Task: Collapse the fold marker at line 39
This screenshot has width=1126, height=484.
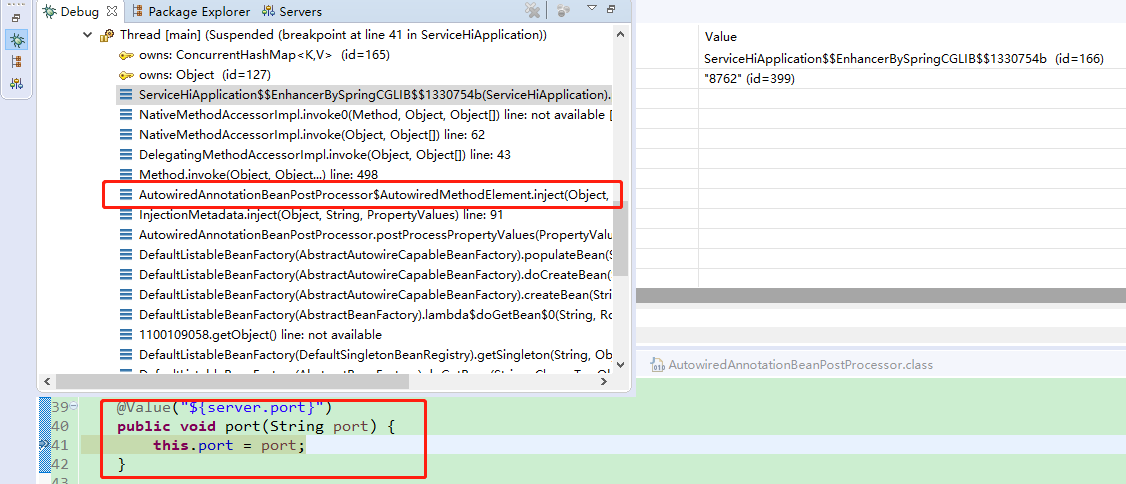Action: [x=75, y=407]
